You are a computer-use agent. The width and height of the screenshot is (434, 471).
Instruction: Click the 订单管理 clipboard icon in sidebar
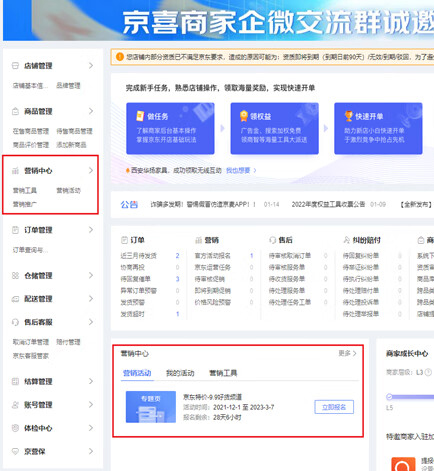point(15,230)
